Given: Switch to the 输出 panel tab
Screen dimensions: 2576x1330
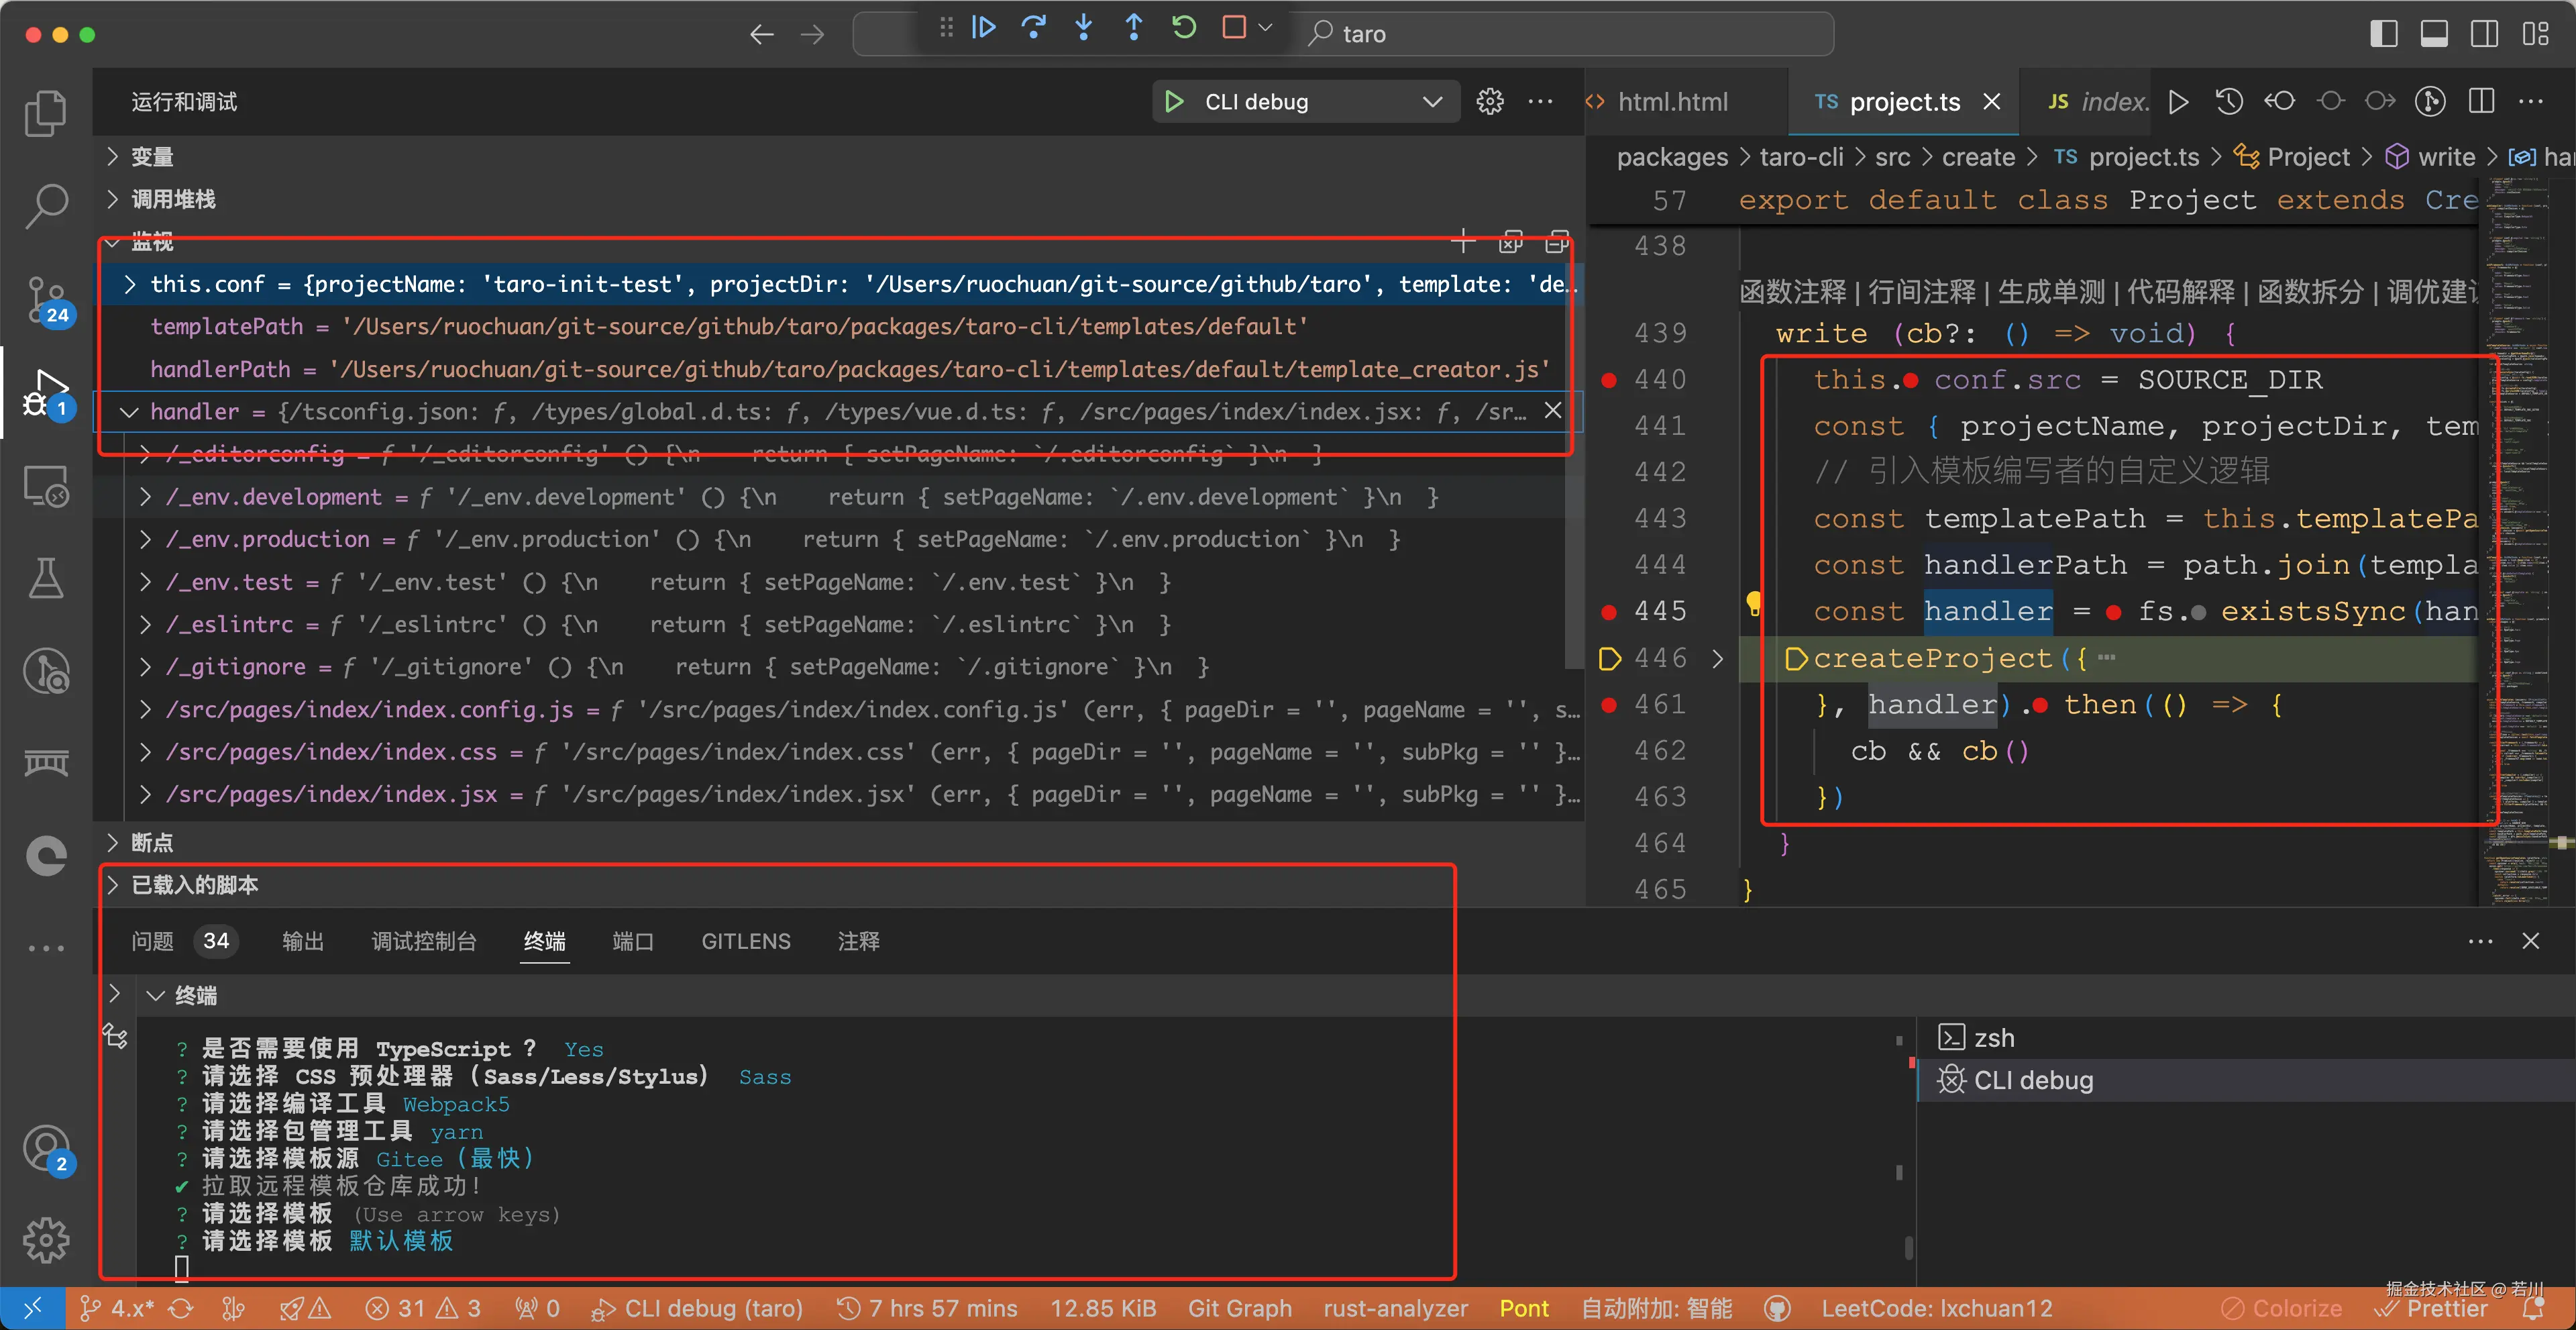Looking at the screenshot, I should (x=303, y=940).
